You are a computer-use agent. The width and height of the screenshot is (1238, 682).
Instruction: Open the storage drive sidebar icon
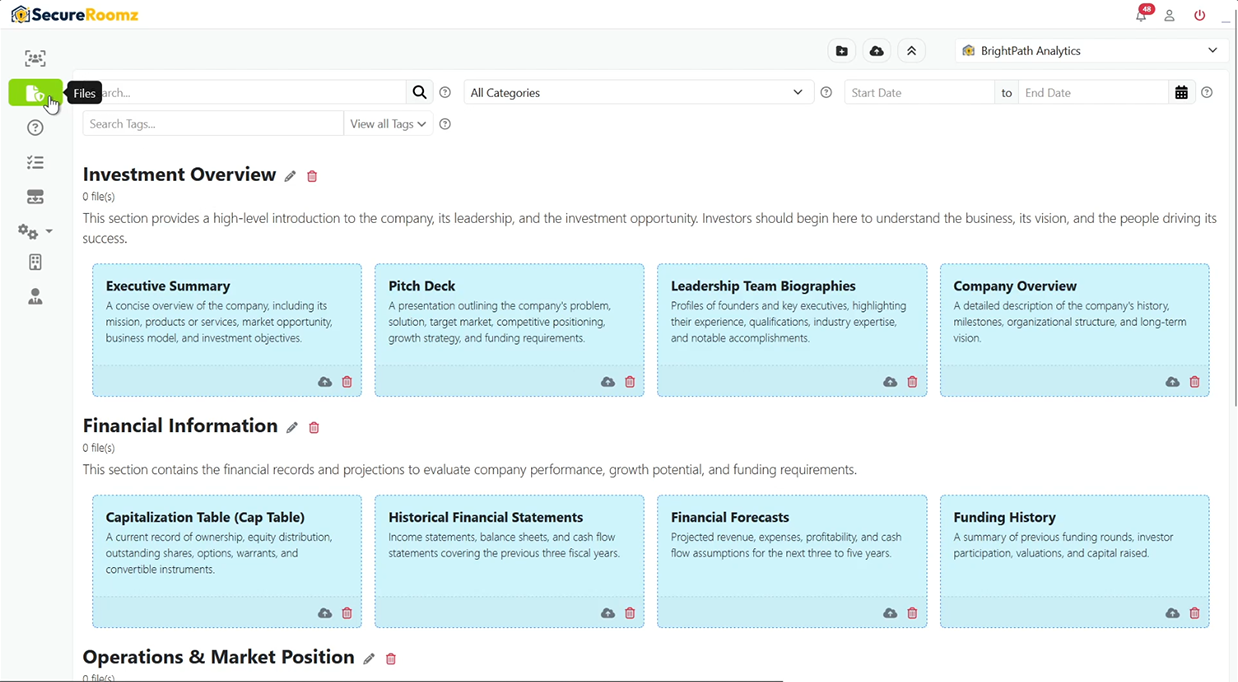(x=35, y=197)
